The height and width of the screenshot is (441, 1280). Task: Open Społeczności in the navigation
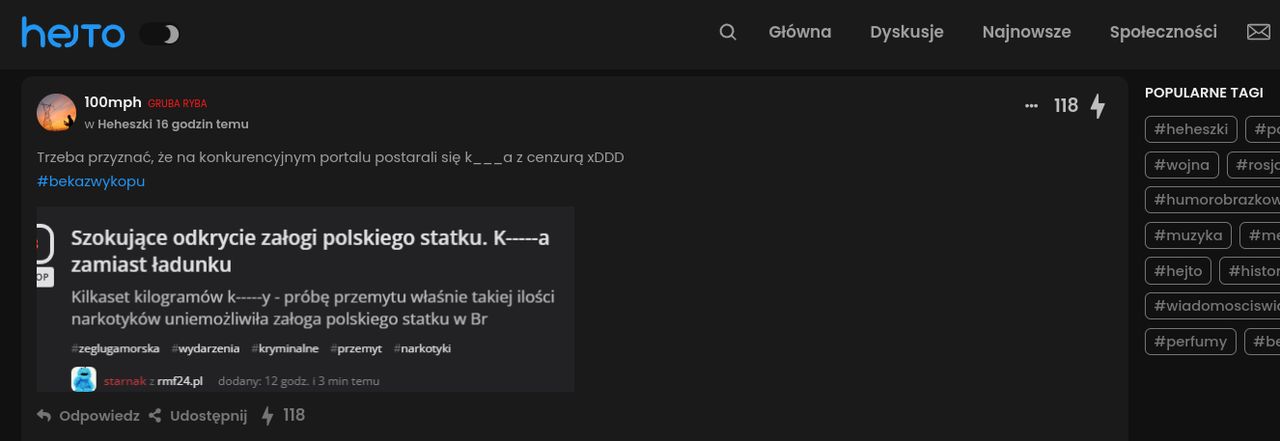[1163, 32]
